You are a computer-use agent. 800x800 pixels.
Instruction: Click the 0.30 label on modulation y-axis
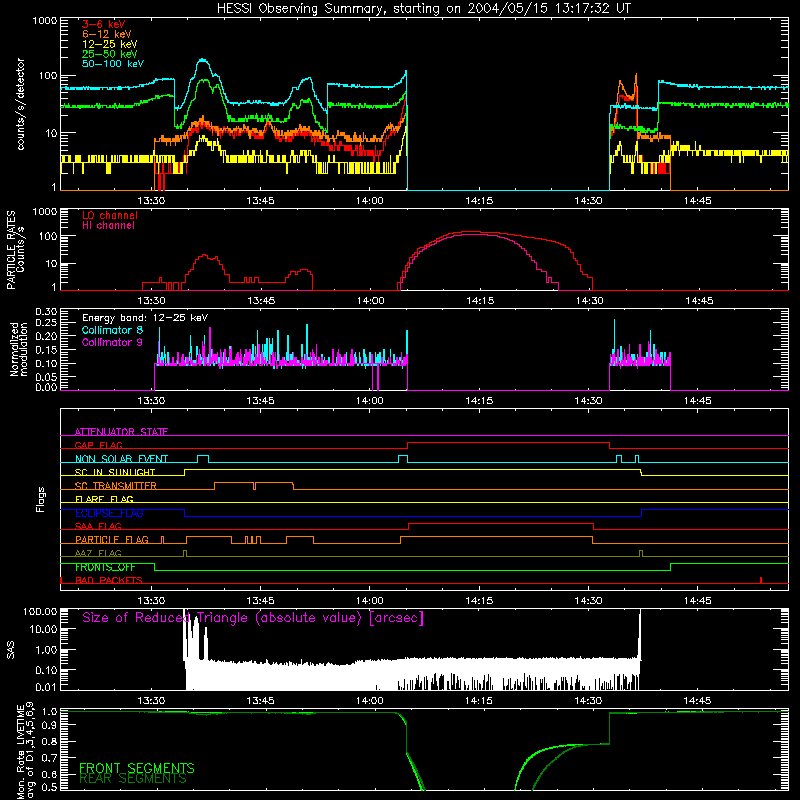coord(46,312)
